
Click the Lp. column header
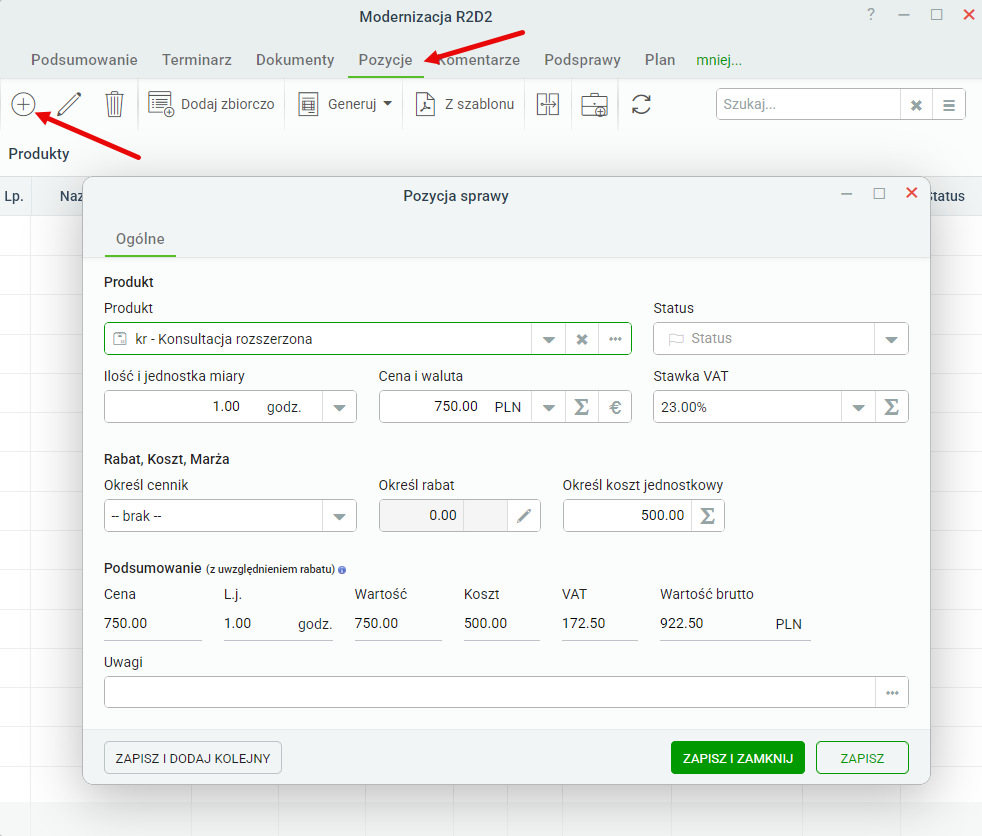(x=14, y=196)
